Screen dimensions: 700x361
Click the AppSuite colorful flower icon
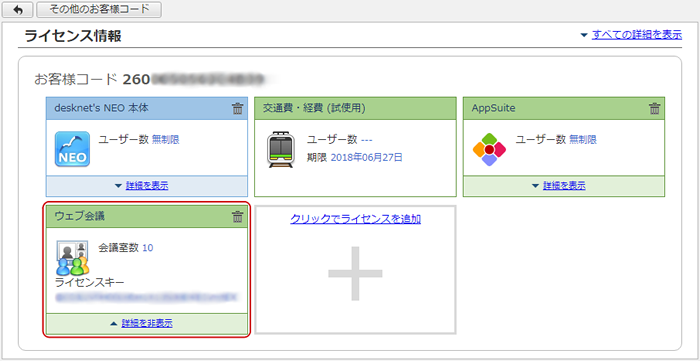click(489, 149)
